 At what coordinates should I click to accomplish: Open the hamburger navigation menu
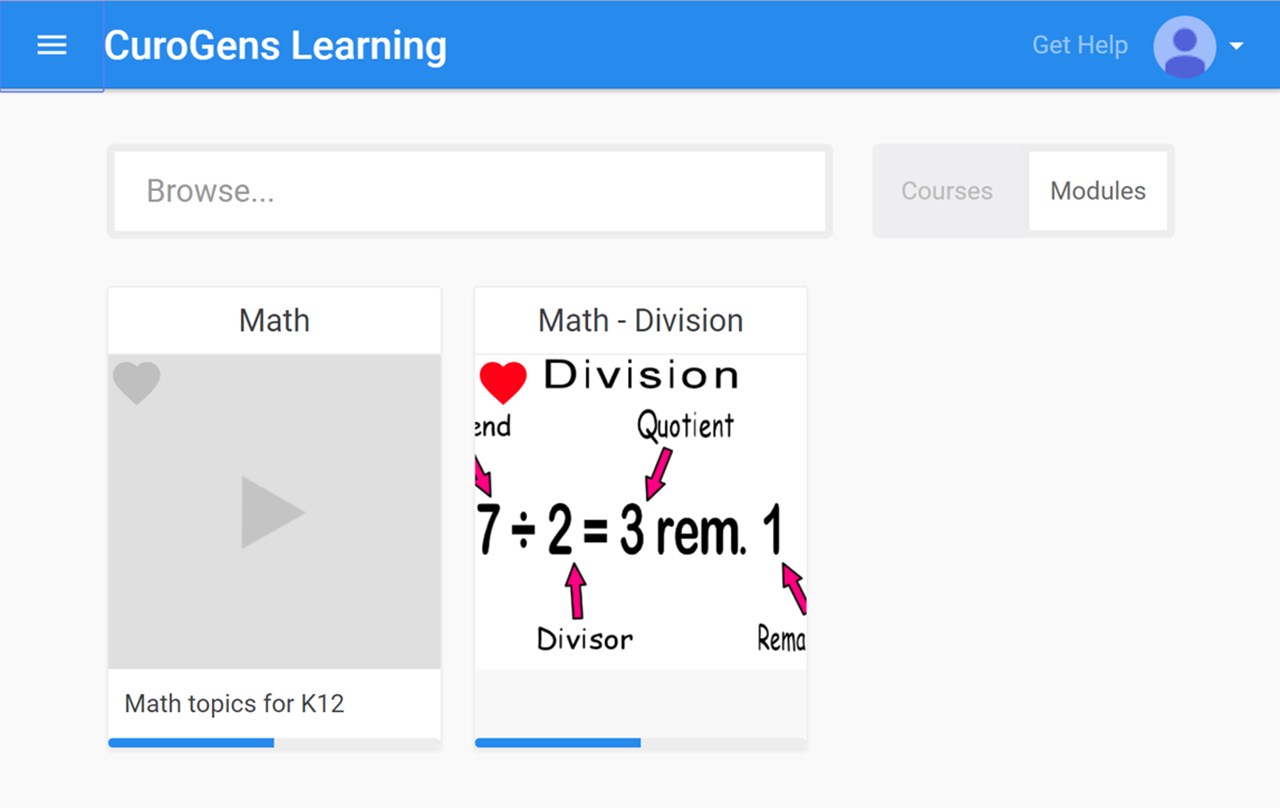click(x=52, y=45)
